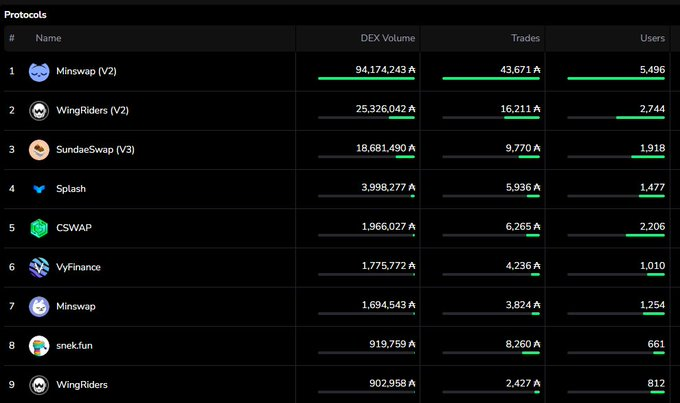The width and height of the screenshot is (680, 403).
Task: Click the trades value 43,671 ₳
Action: tap(520, 70)
